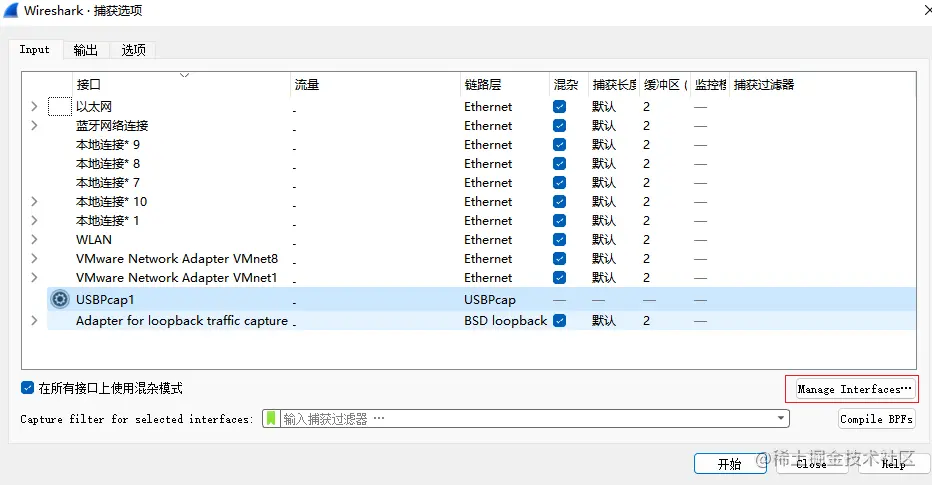
Task: Select VMware Network Adapter VMnet8
Action: [x=177, y=259]
